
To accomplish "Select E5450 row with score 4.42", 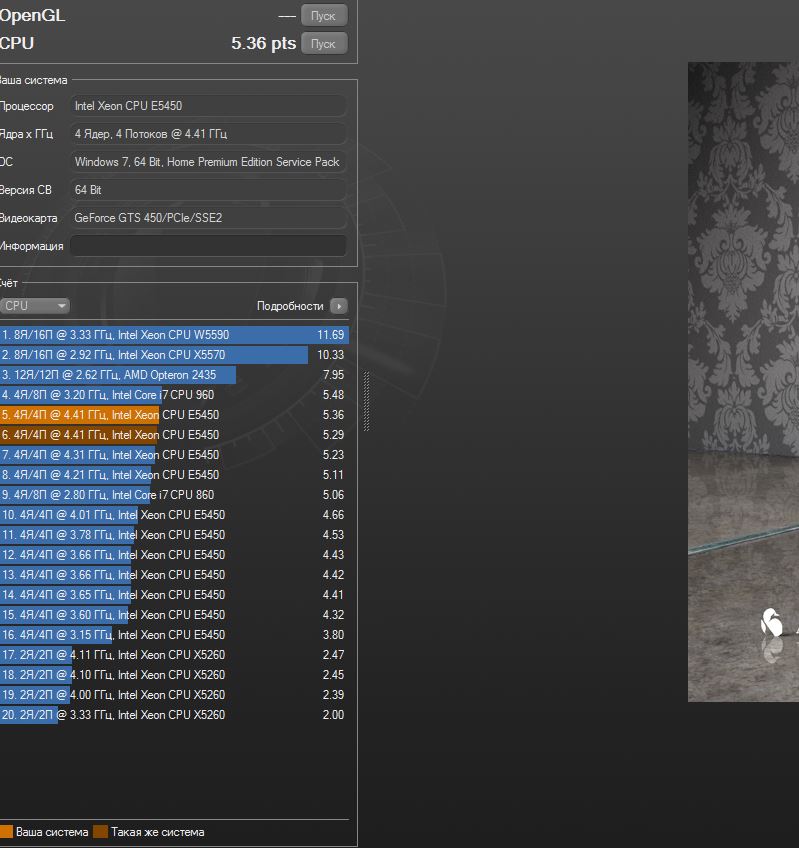I will tap(174, 575).
